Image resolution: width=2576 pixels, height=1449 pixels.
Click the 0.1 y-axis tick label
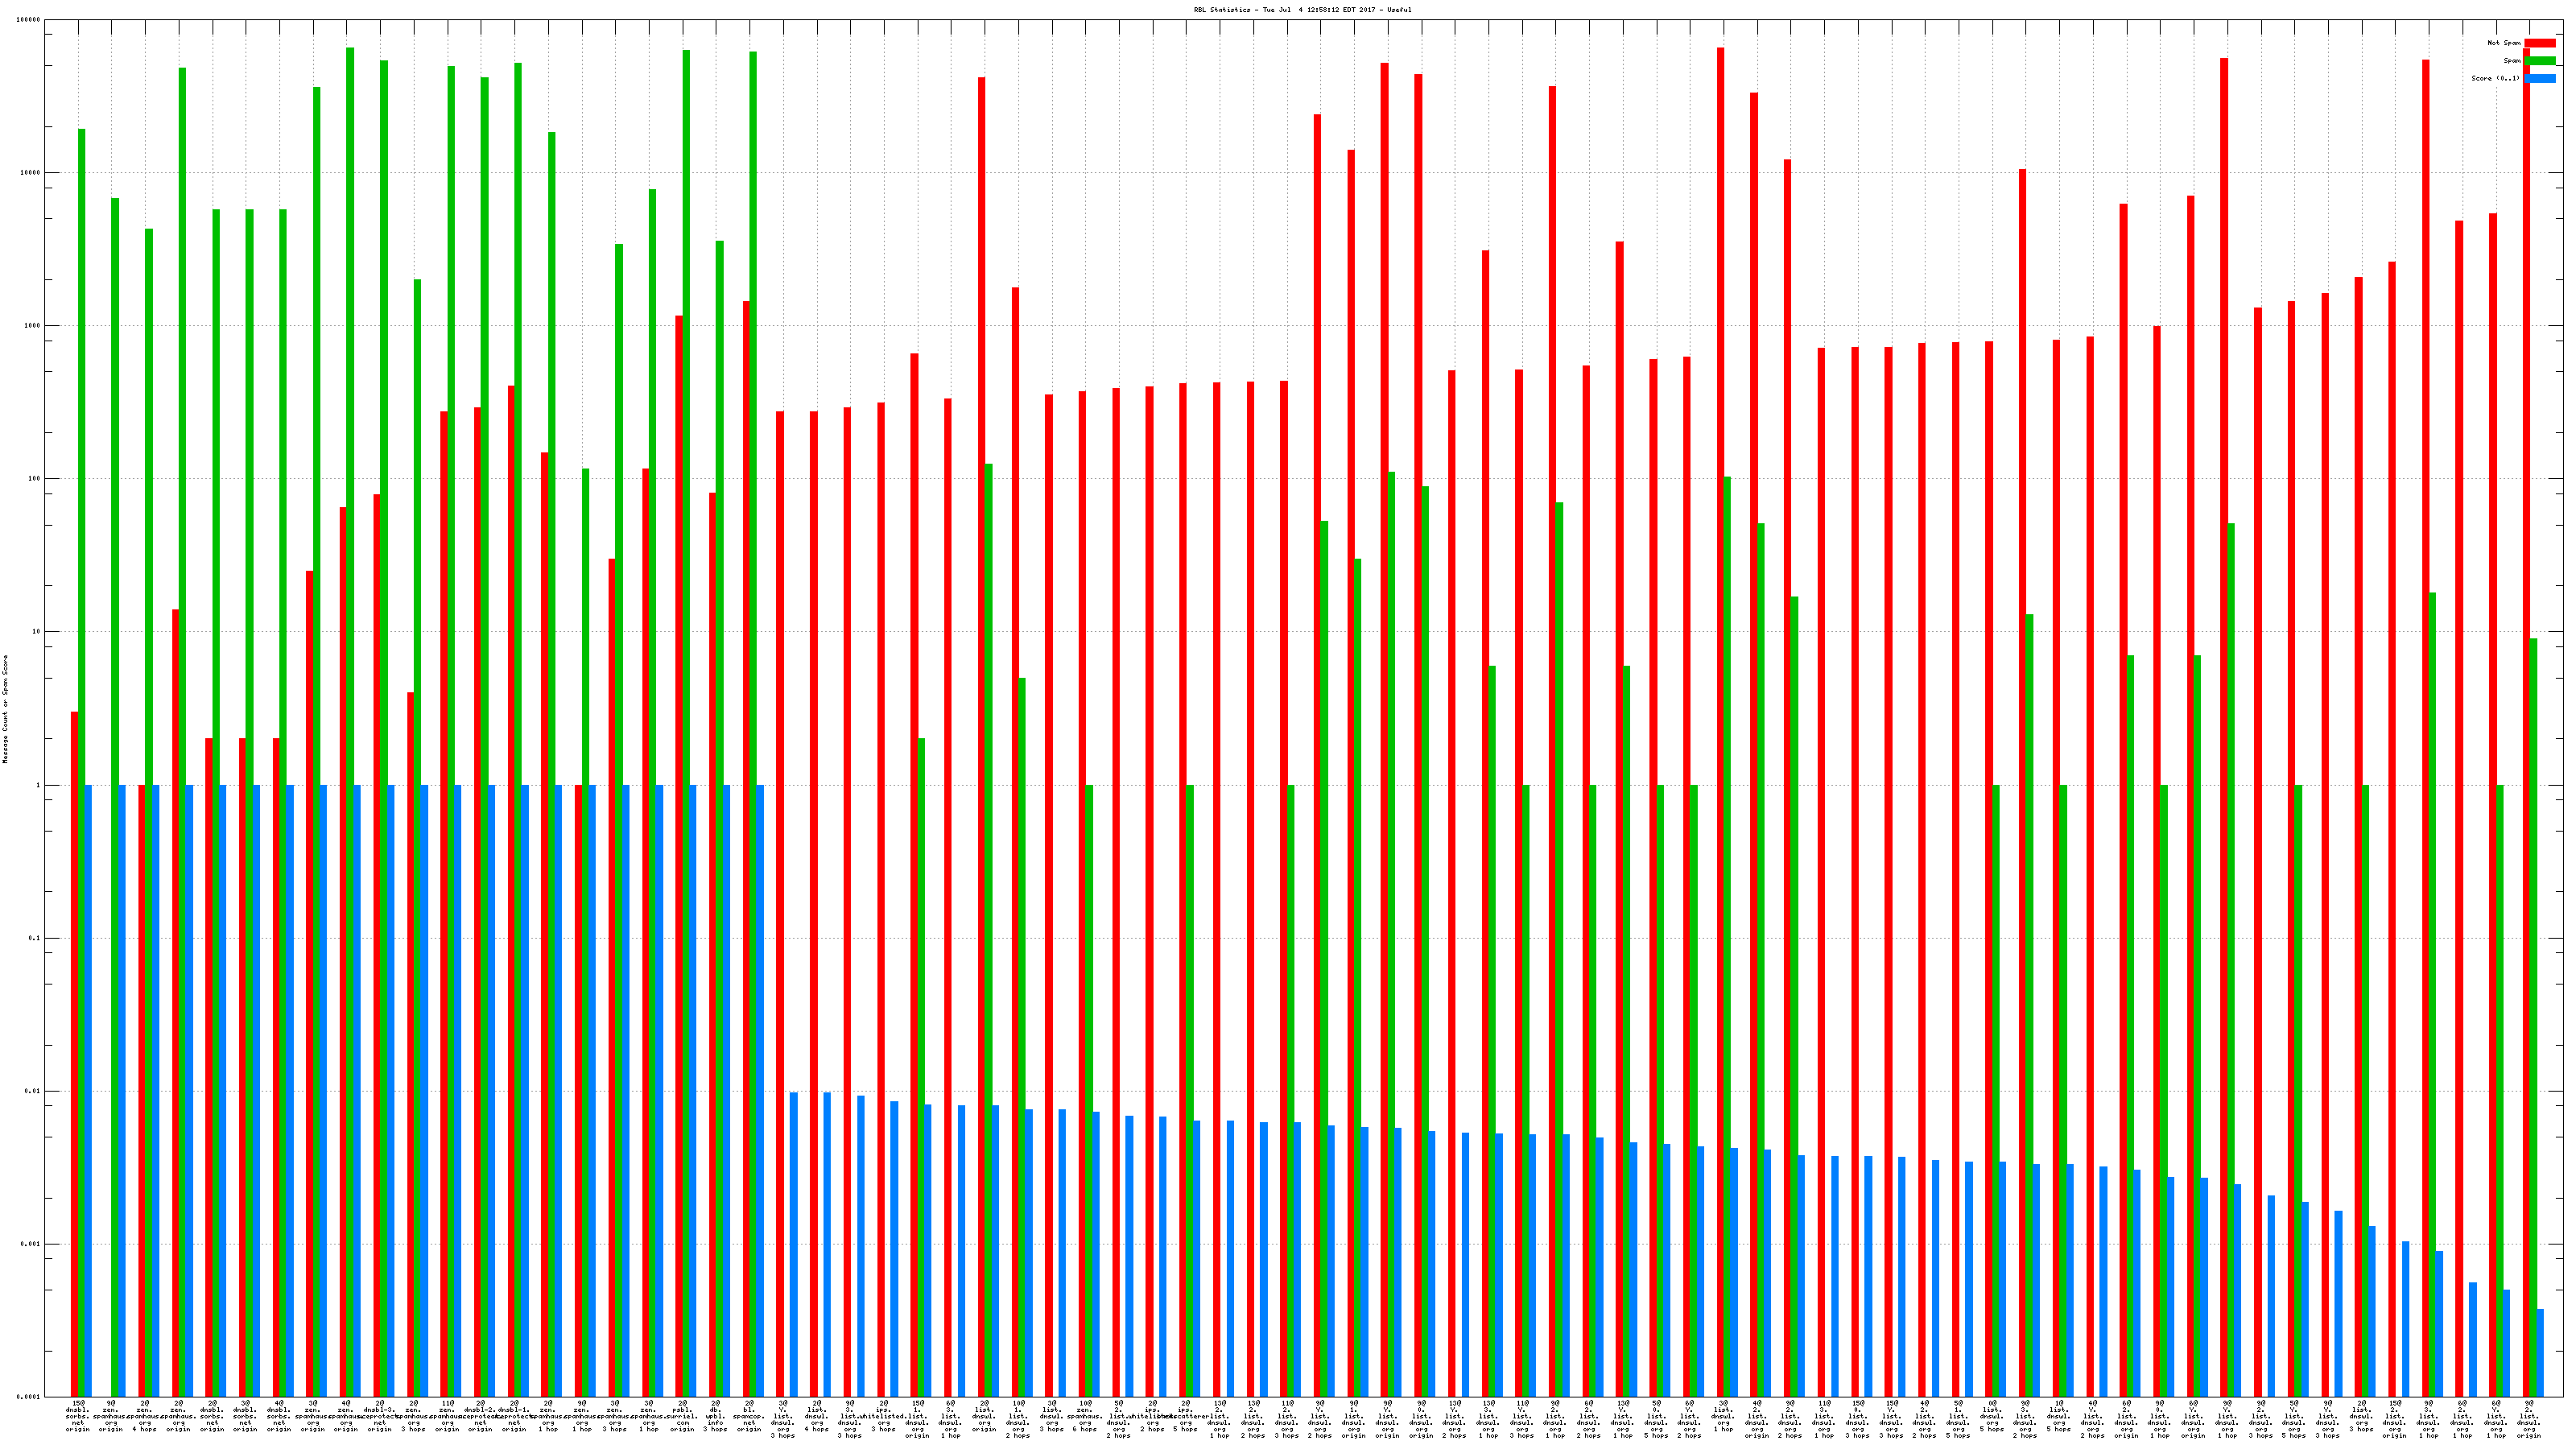35,938
